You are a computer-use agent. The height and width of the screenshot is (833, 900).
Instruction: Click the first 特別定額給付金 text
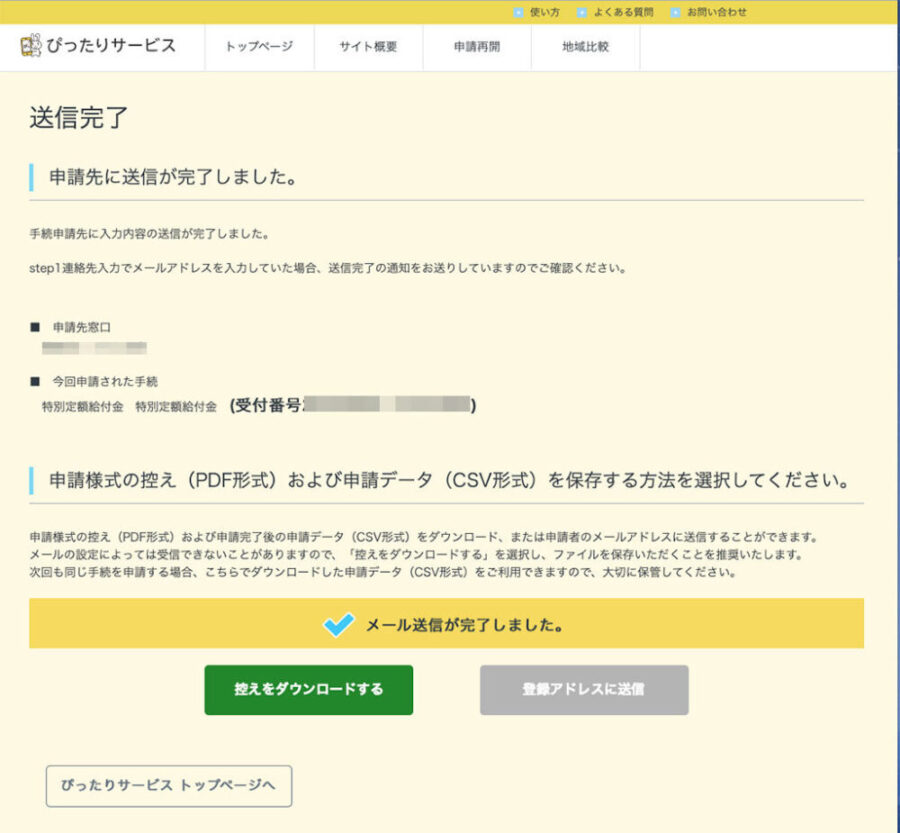pyautogui.click(x=83, y=406)
